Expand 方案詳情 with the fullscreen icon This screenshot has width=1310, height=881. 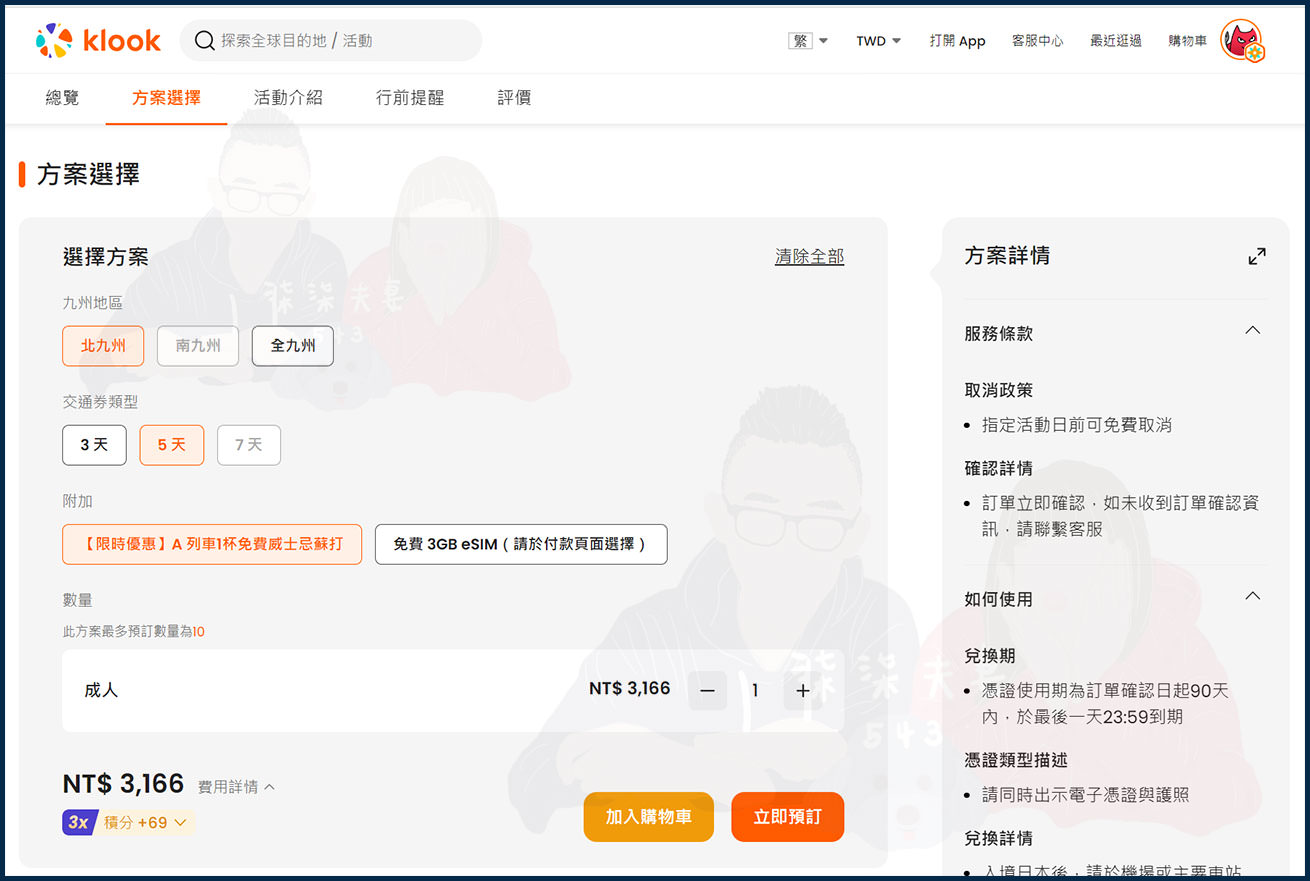[x=1257, y=256]
